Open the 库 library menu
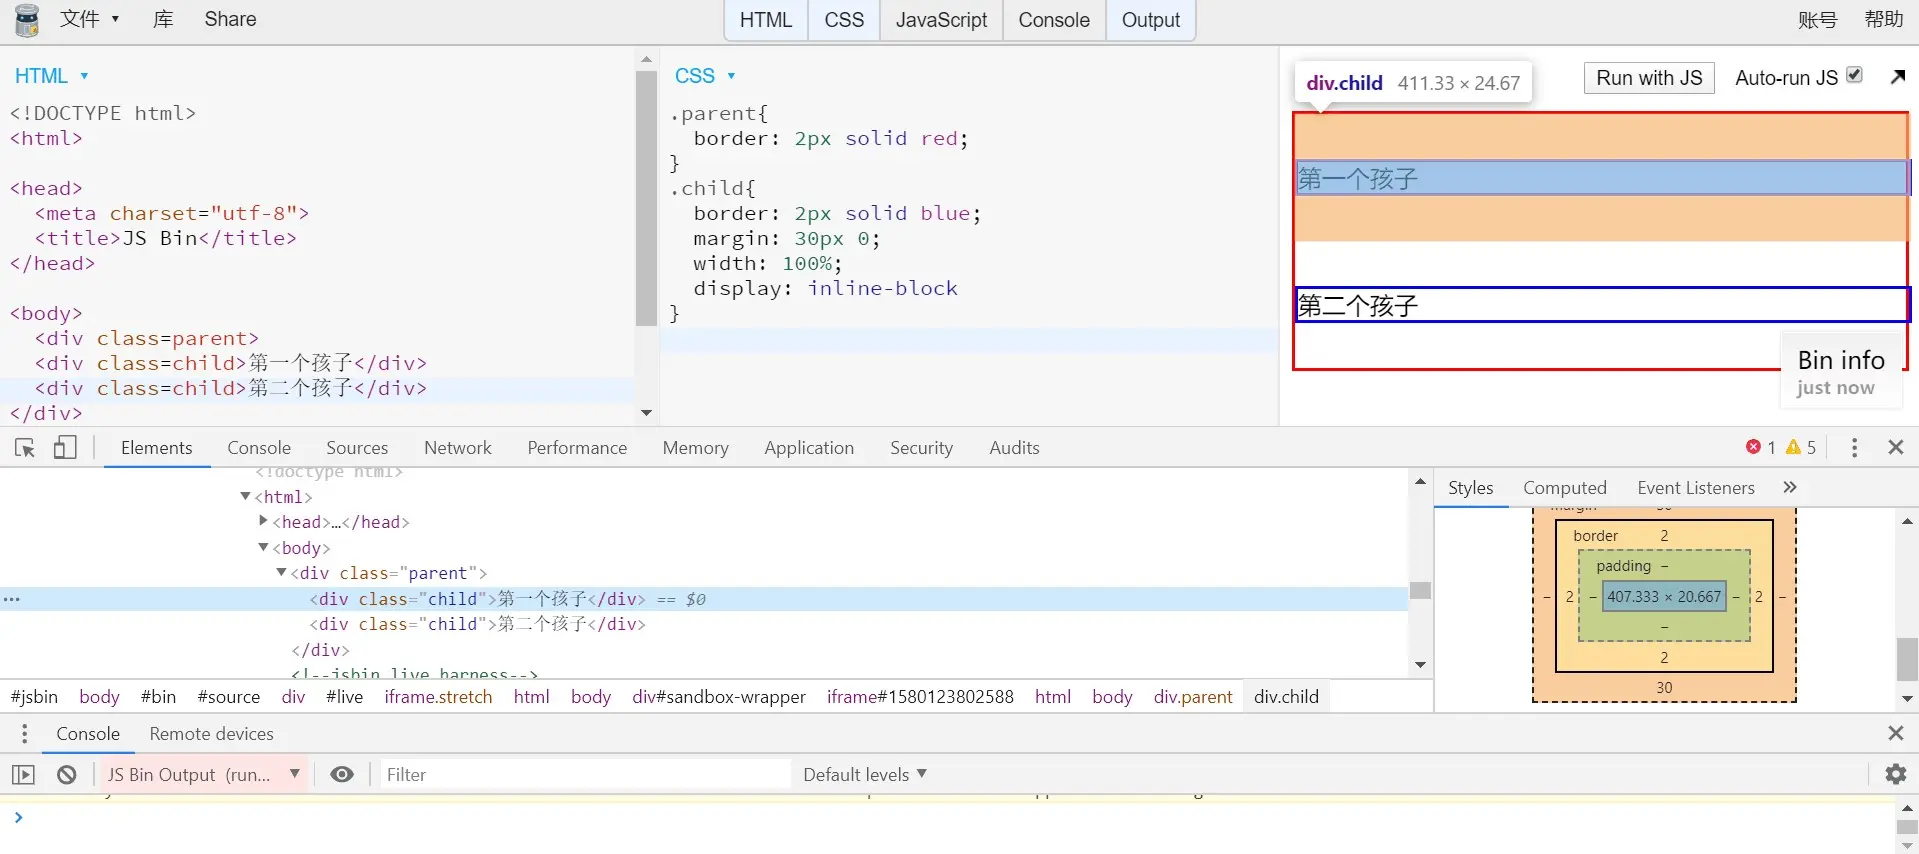The image size is (1919, 854). coord(163,19)
